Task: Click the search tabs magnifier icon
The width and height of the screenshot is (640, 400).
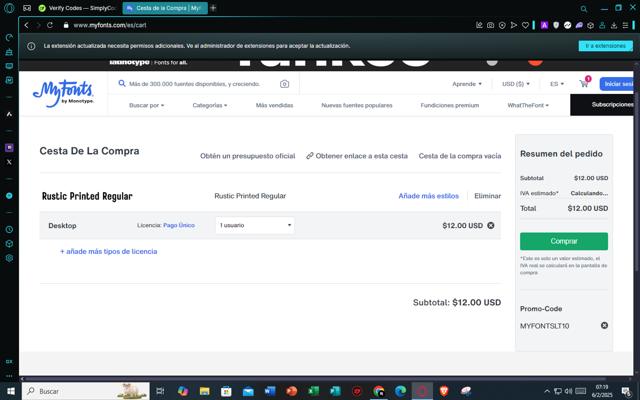Action: click(584, 9)
